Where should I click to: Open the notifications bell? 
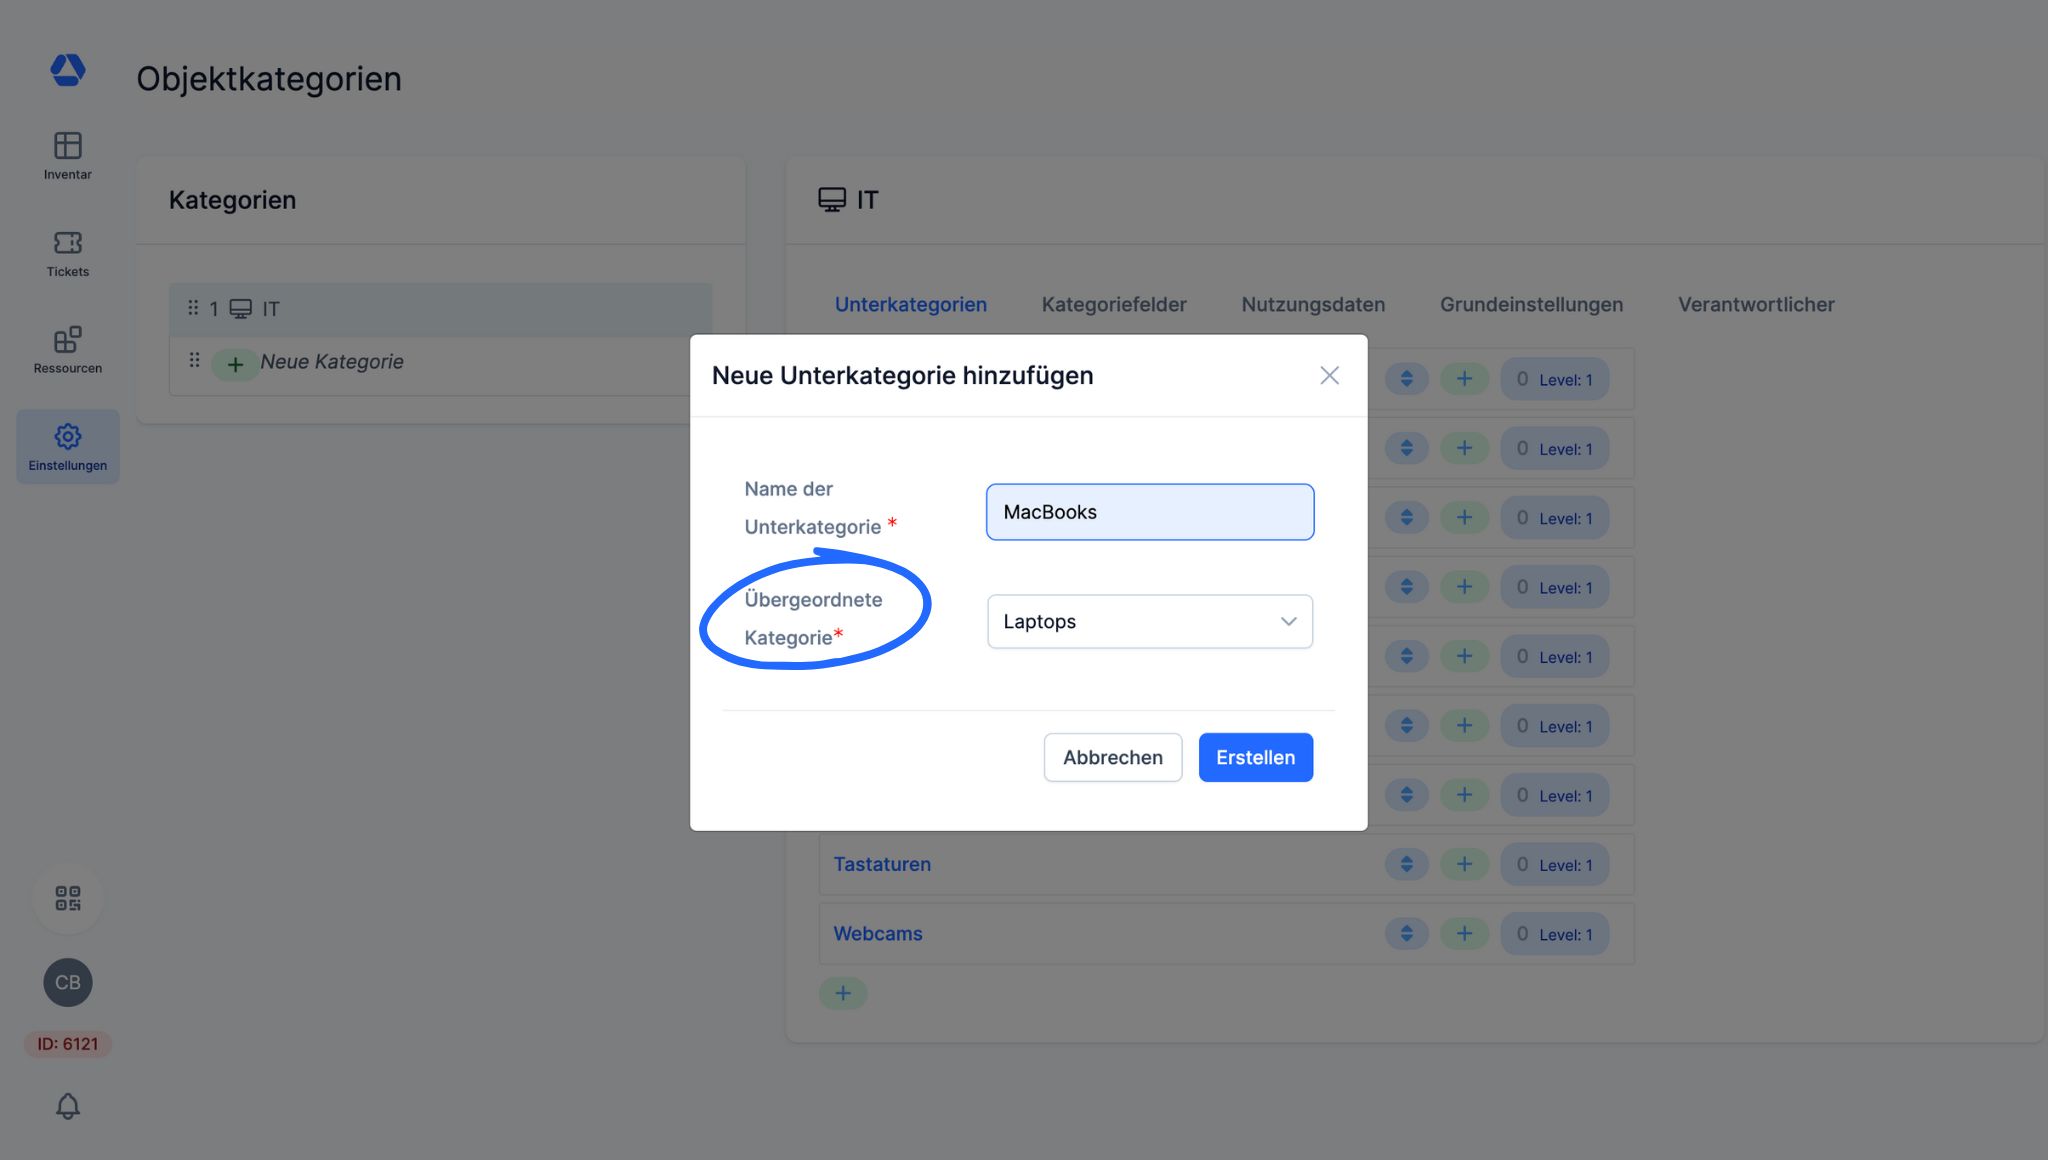click(x=68, y=1106)
